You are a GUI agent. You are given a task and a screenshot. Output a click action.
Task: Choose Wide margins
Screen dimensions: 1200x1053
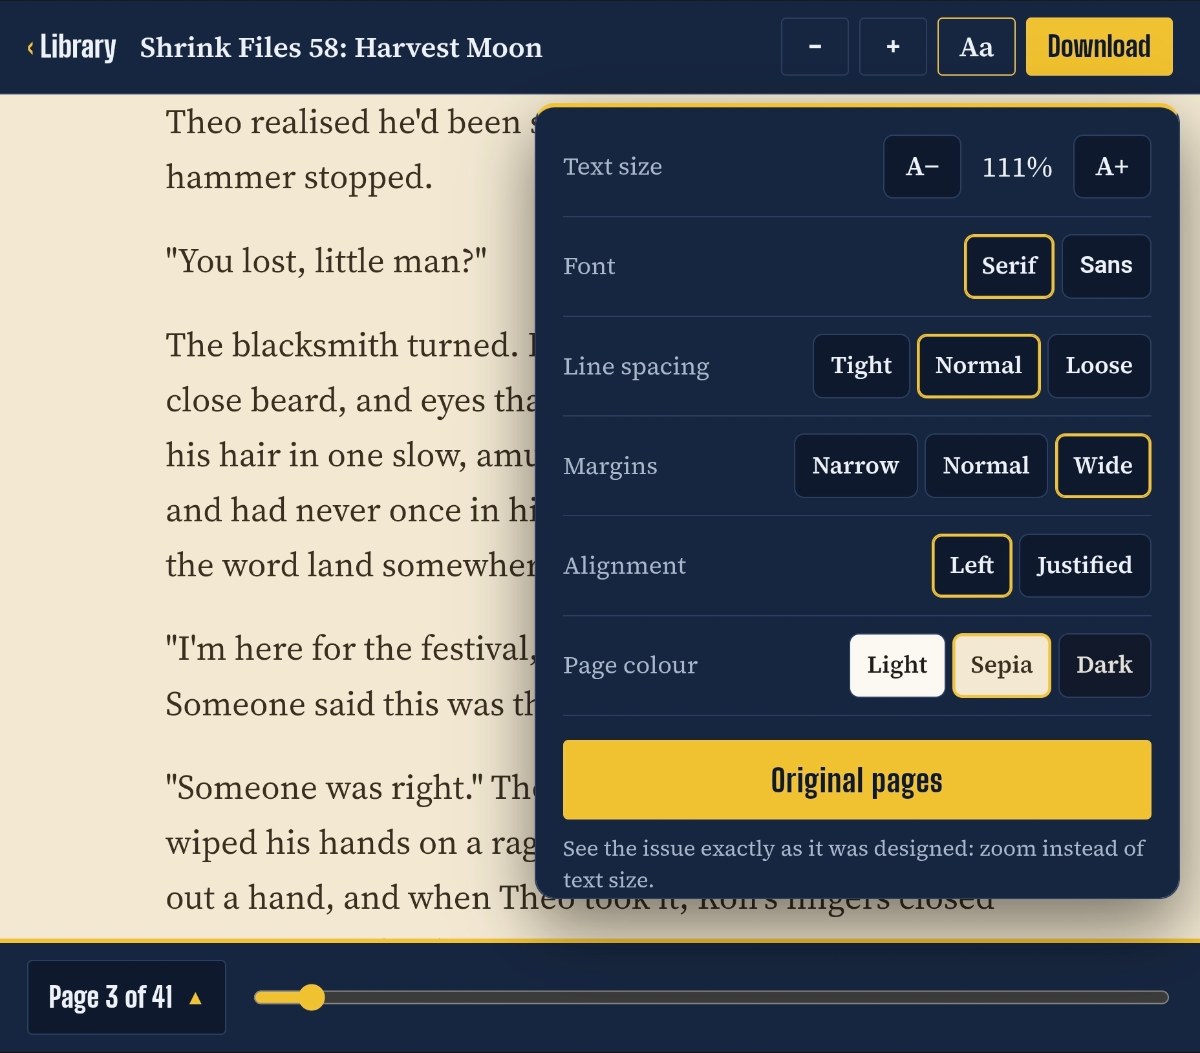point(1103,466)
